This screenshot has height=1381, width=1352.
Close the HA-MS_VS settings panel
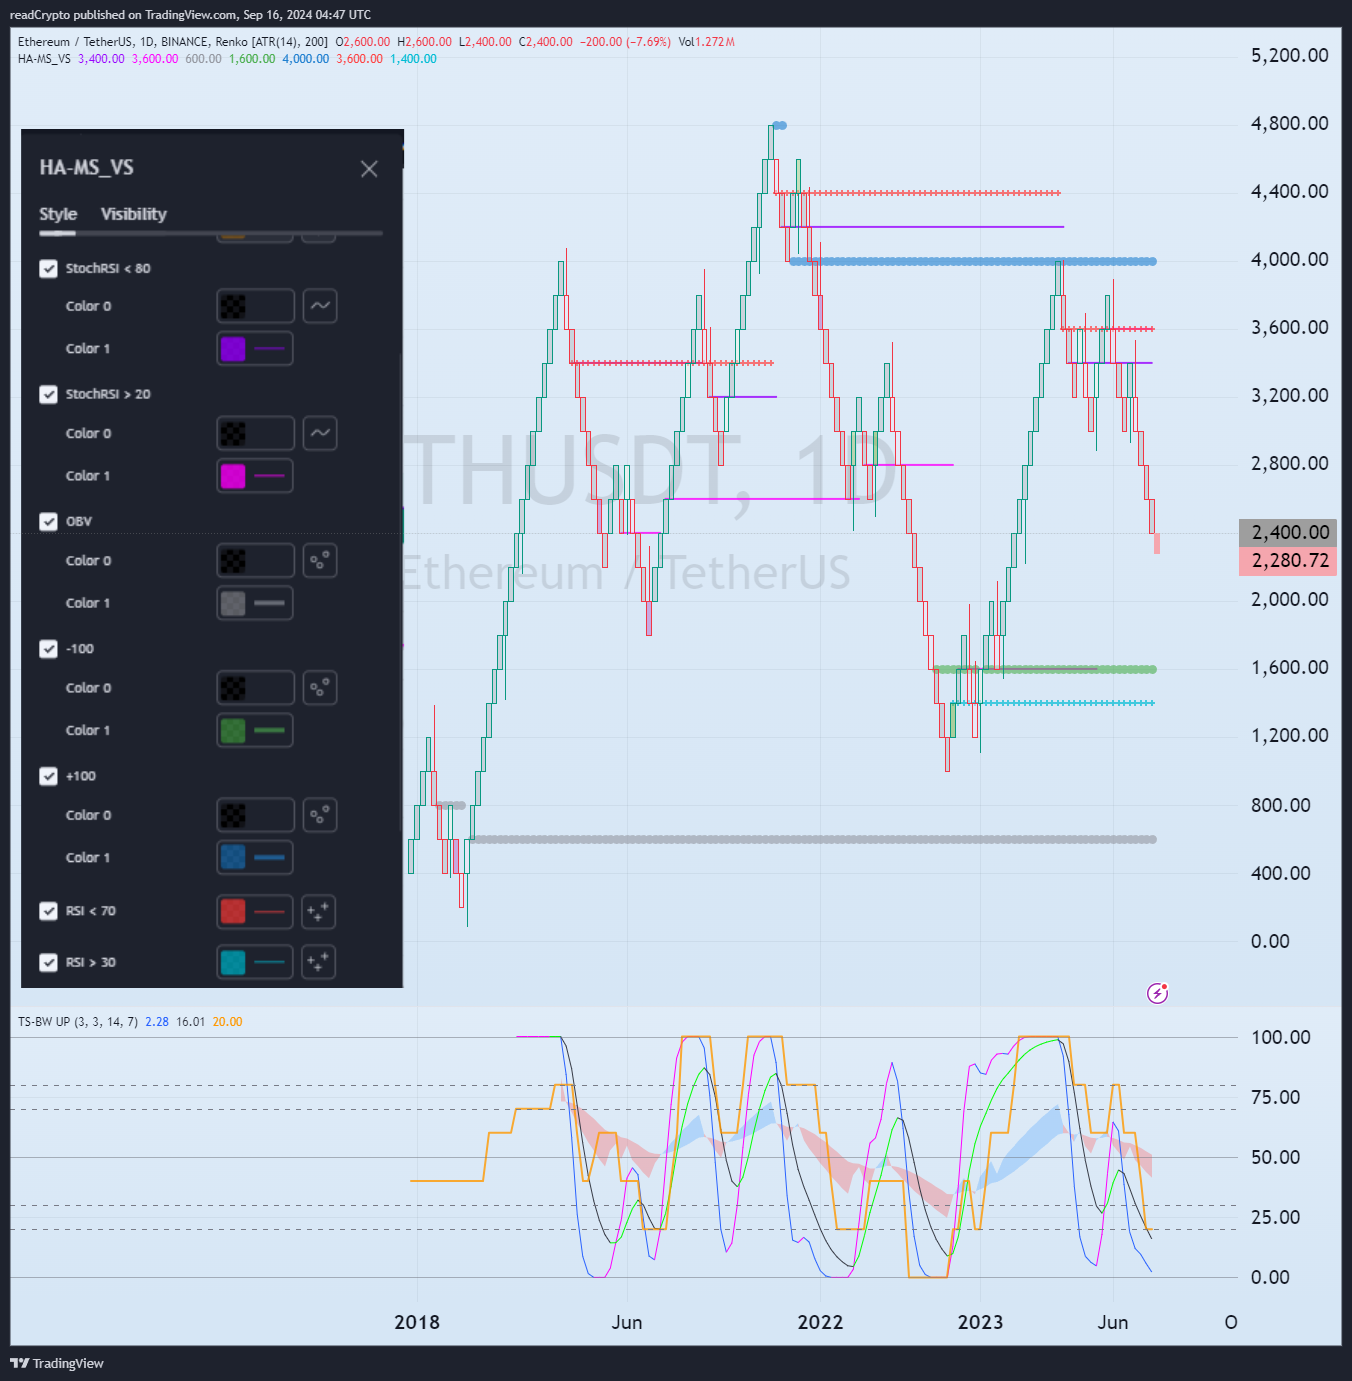pos(369,169)
